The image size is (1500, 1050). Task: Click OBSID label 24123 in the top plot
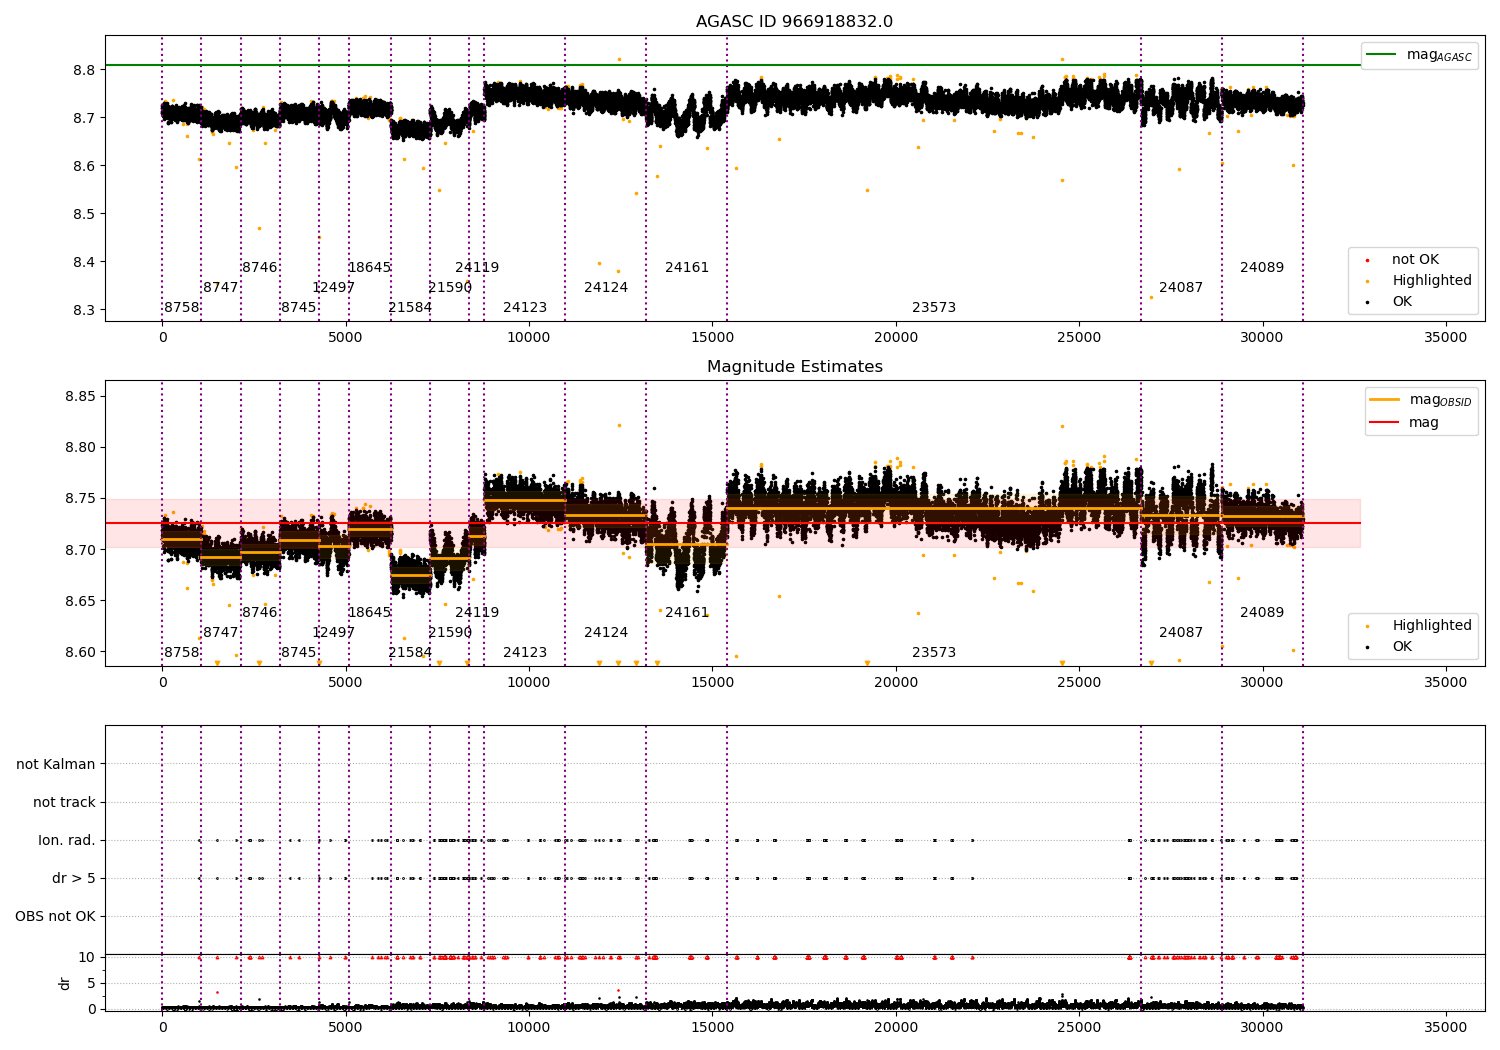(525, 308)
